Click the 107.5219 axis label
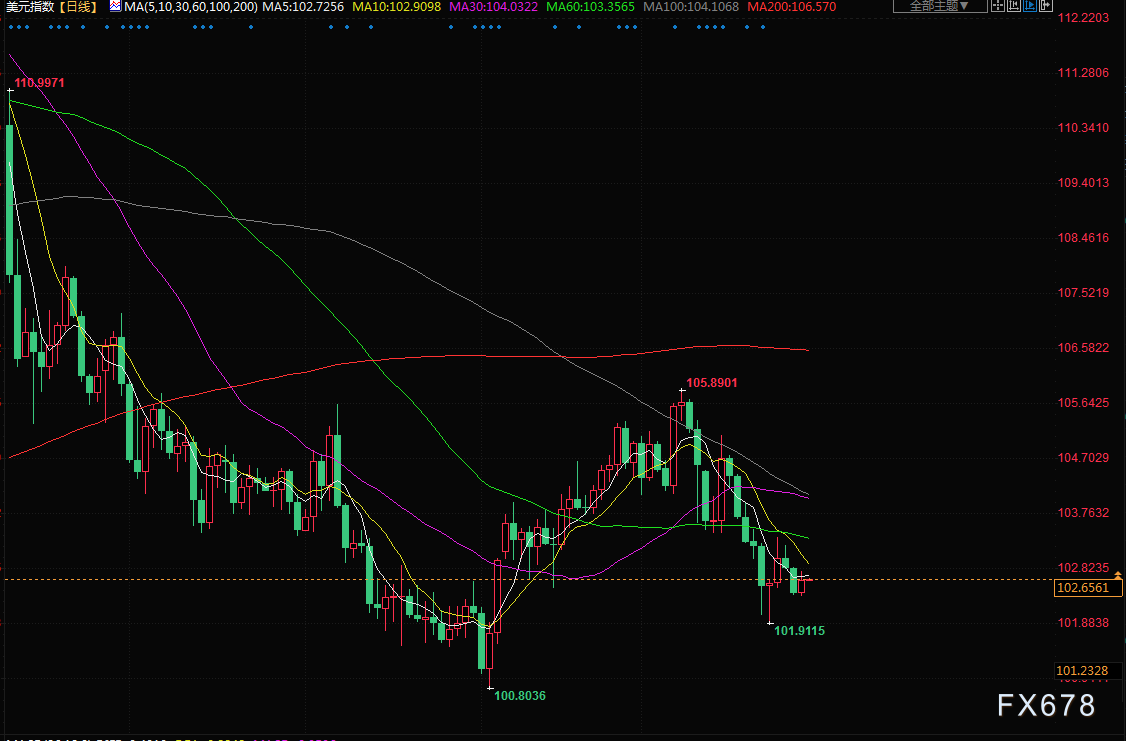 (1083, 292)
